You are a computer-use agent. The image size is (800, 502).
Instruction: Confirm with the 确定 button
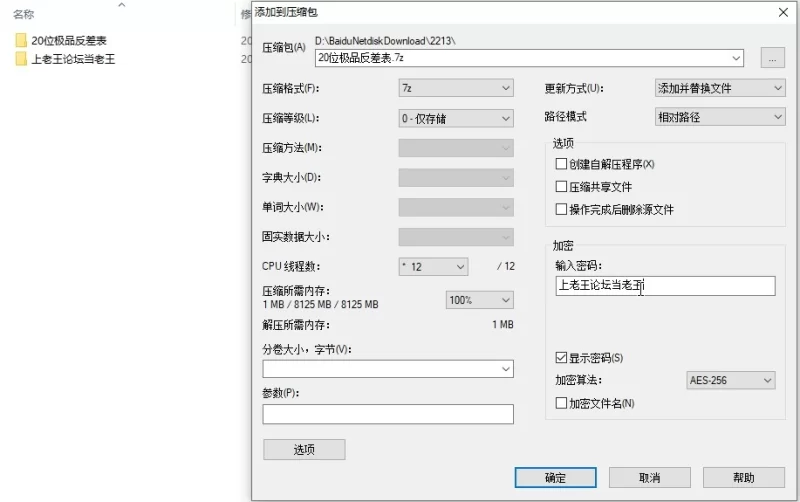click(x=556, y=478)
